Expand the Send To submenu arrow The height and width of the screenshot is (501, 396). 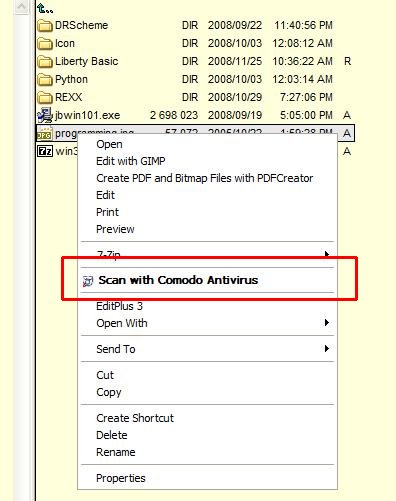[x=327, y=349]
